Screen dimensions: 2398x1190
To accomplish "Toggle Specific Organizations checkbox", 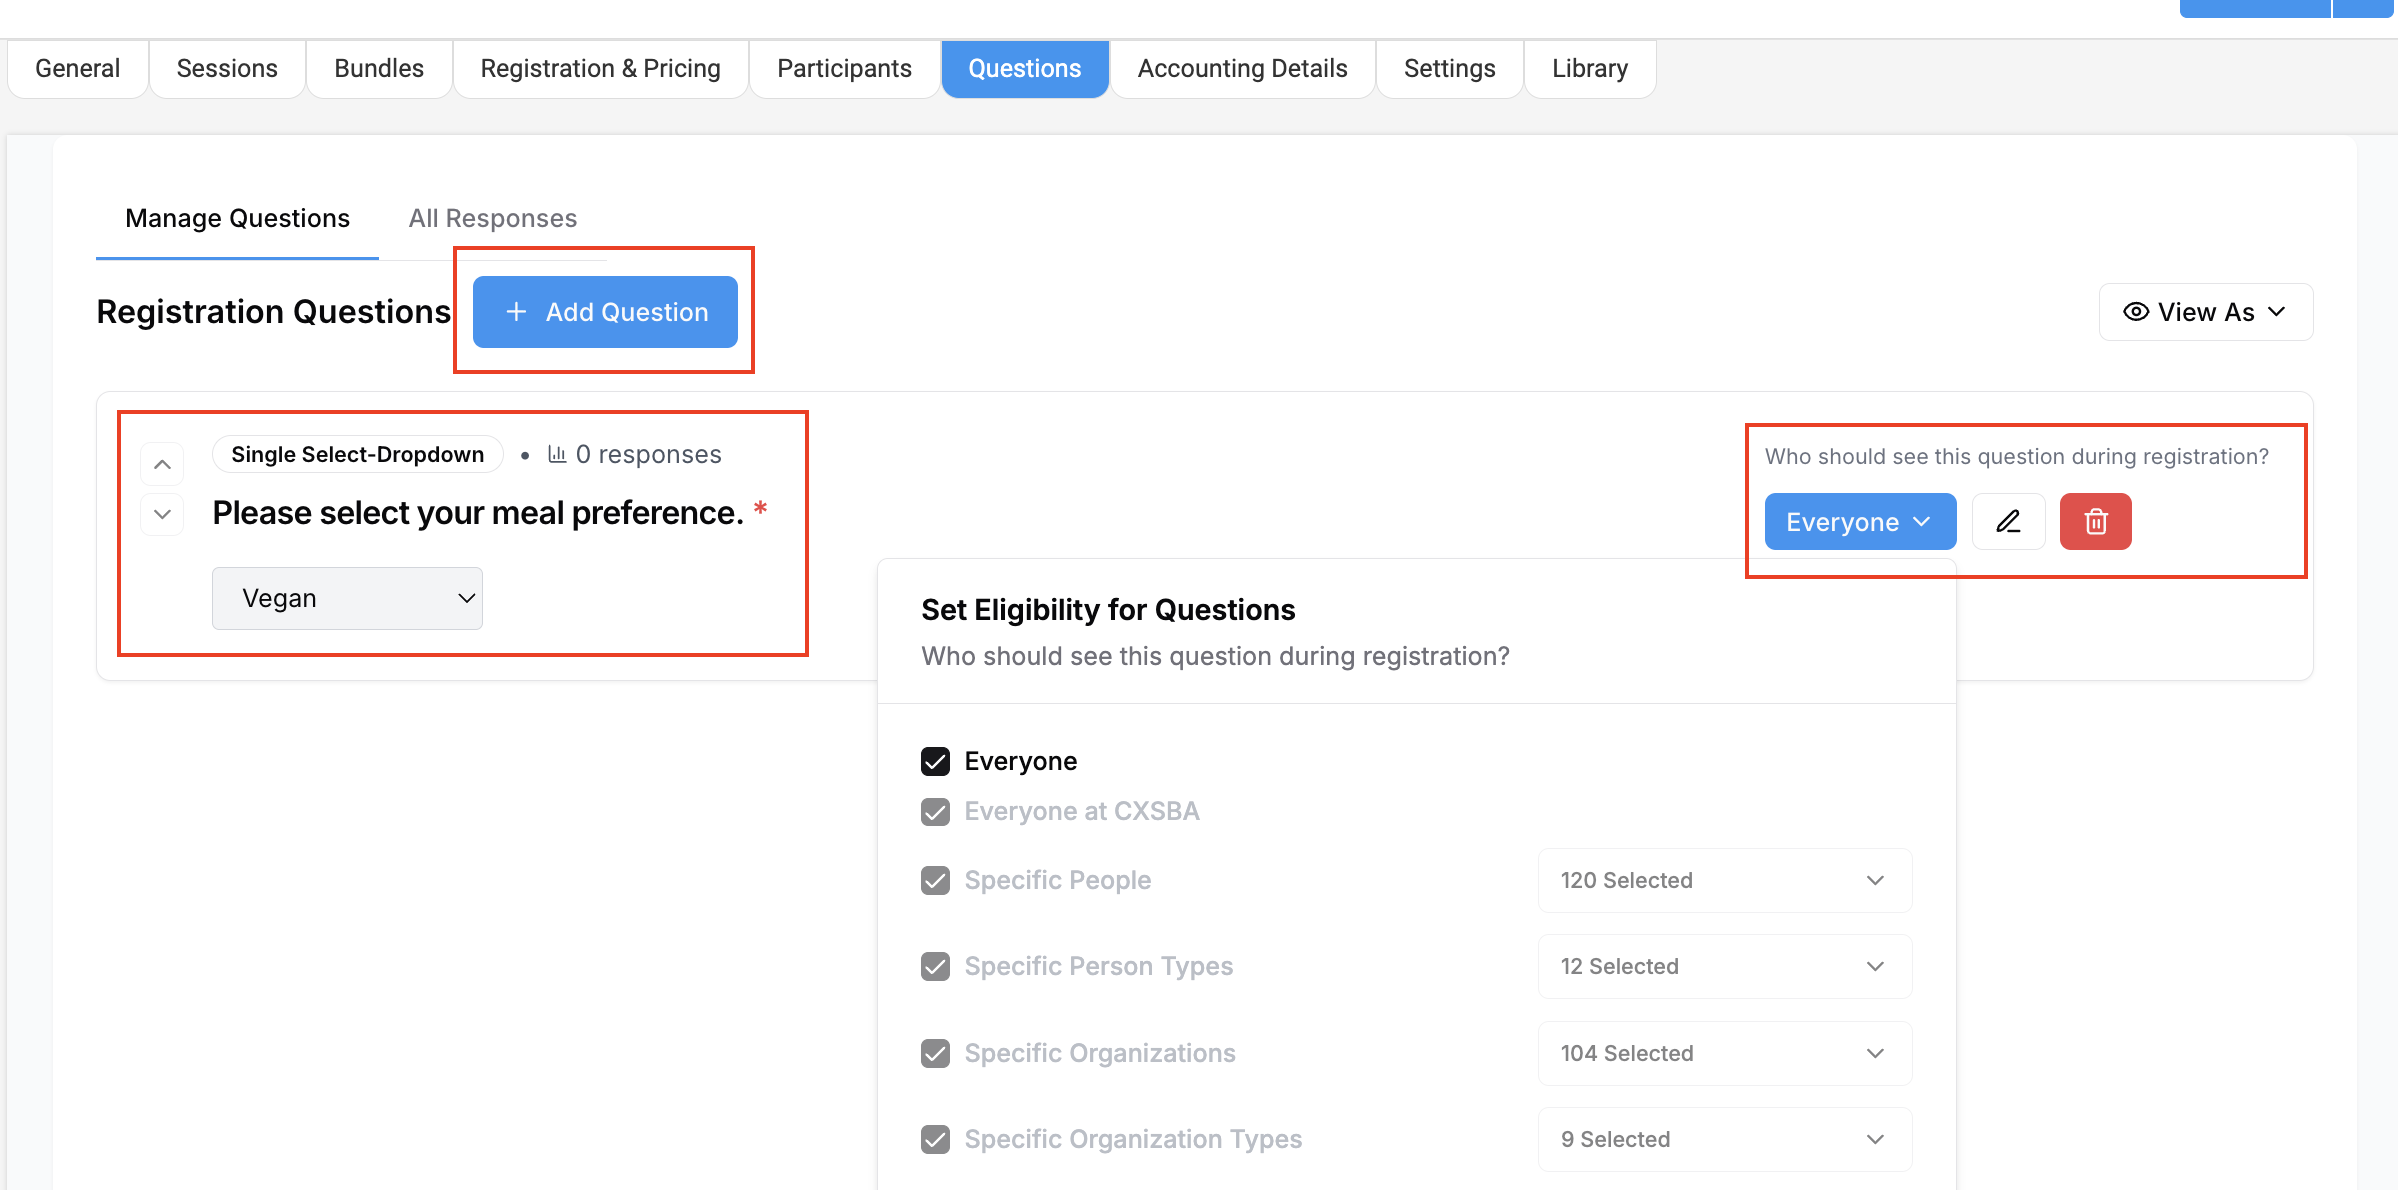I will coord(935,1053).
